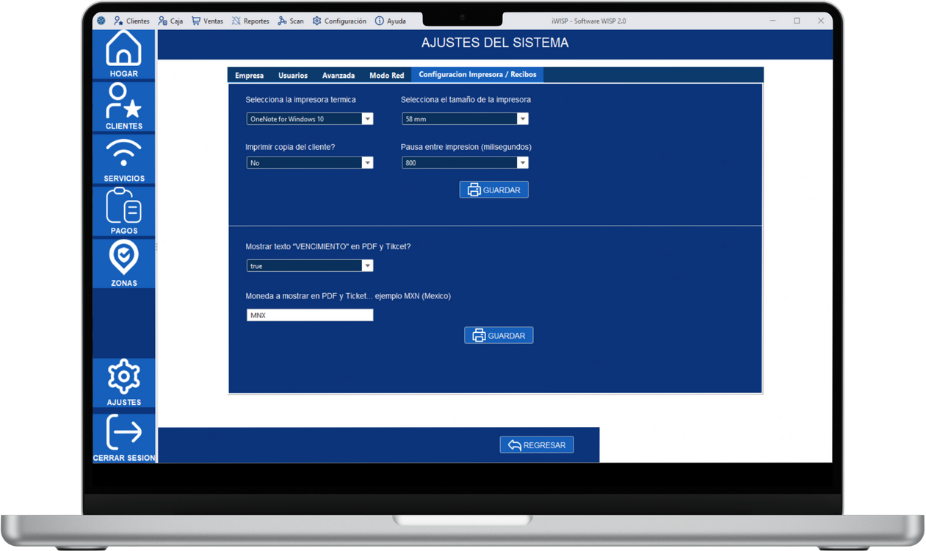The image size is (926, 551).
Task: Open the Imprimir copia del cliente dropdown
Action: (367, 163)
